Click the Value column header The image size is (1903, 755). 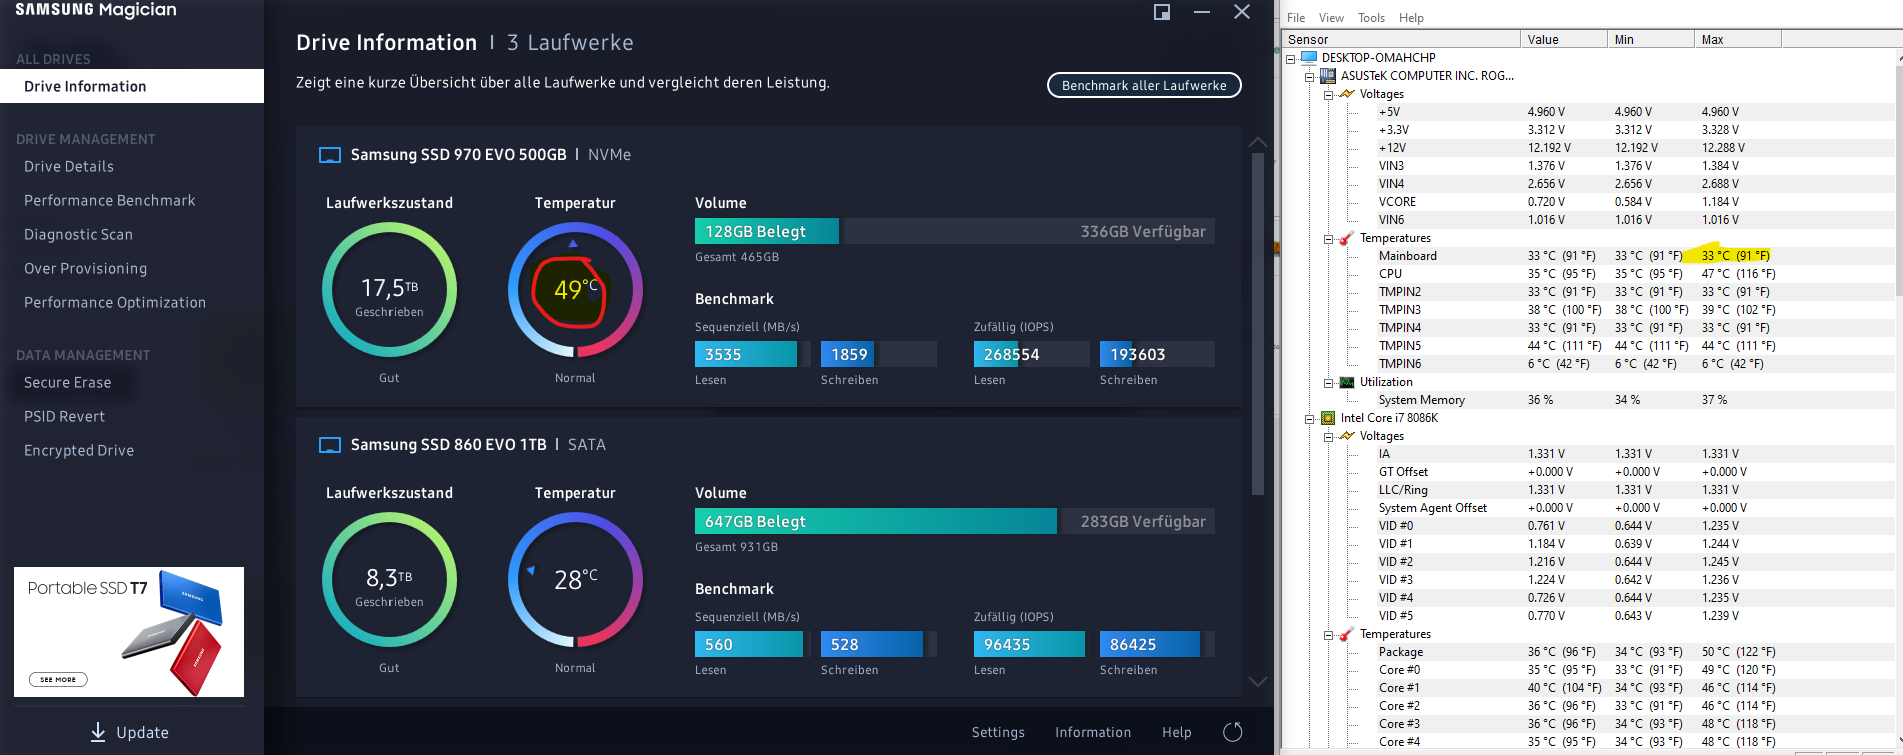tap(1563, 39)
